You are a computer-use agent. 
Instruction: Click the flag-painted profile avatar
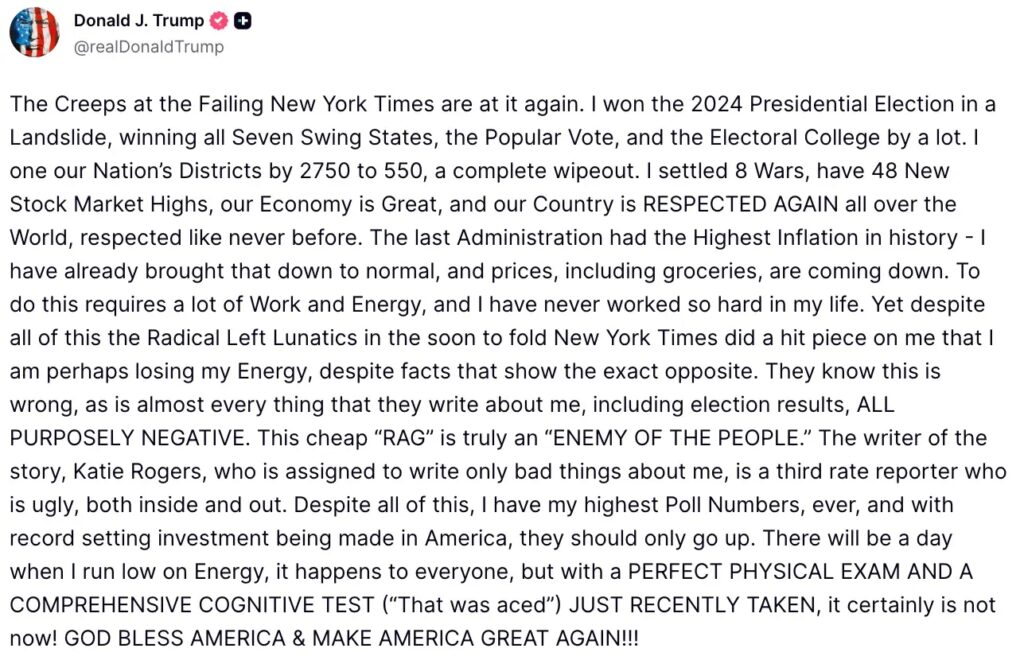pyautogui.click(x=34, y=32)
